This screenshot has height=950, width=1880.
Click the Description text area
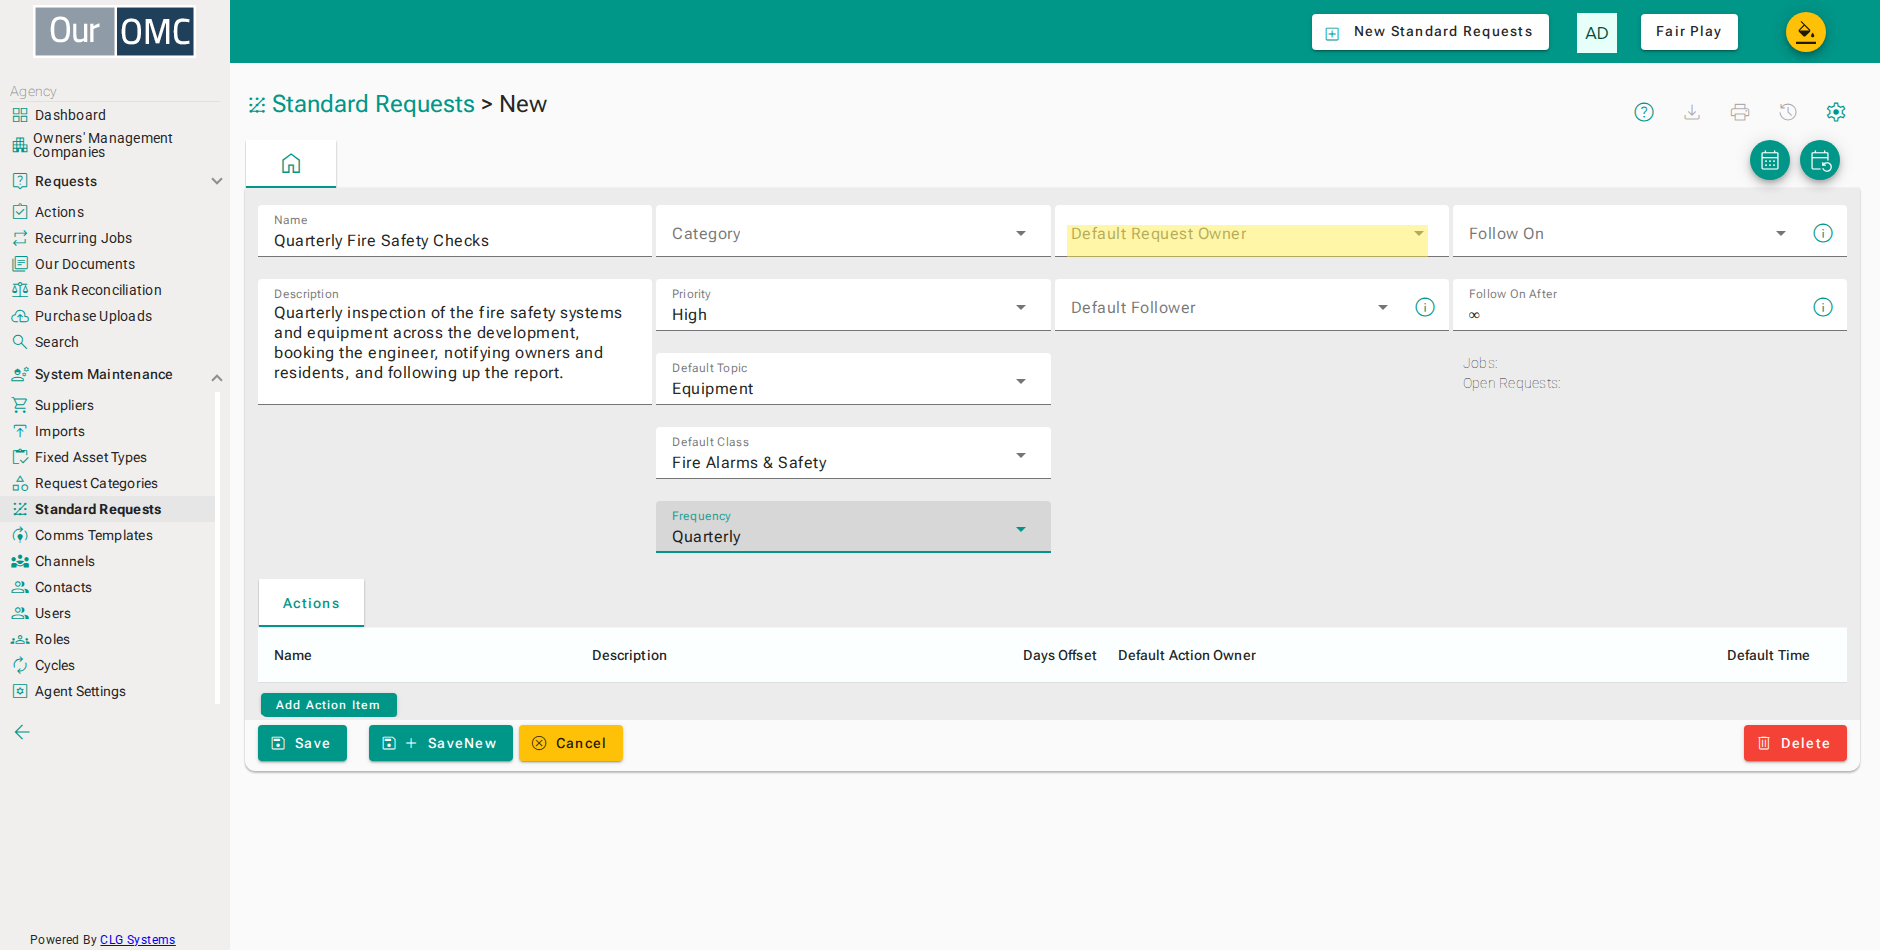point(455,342)
